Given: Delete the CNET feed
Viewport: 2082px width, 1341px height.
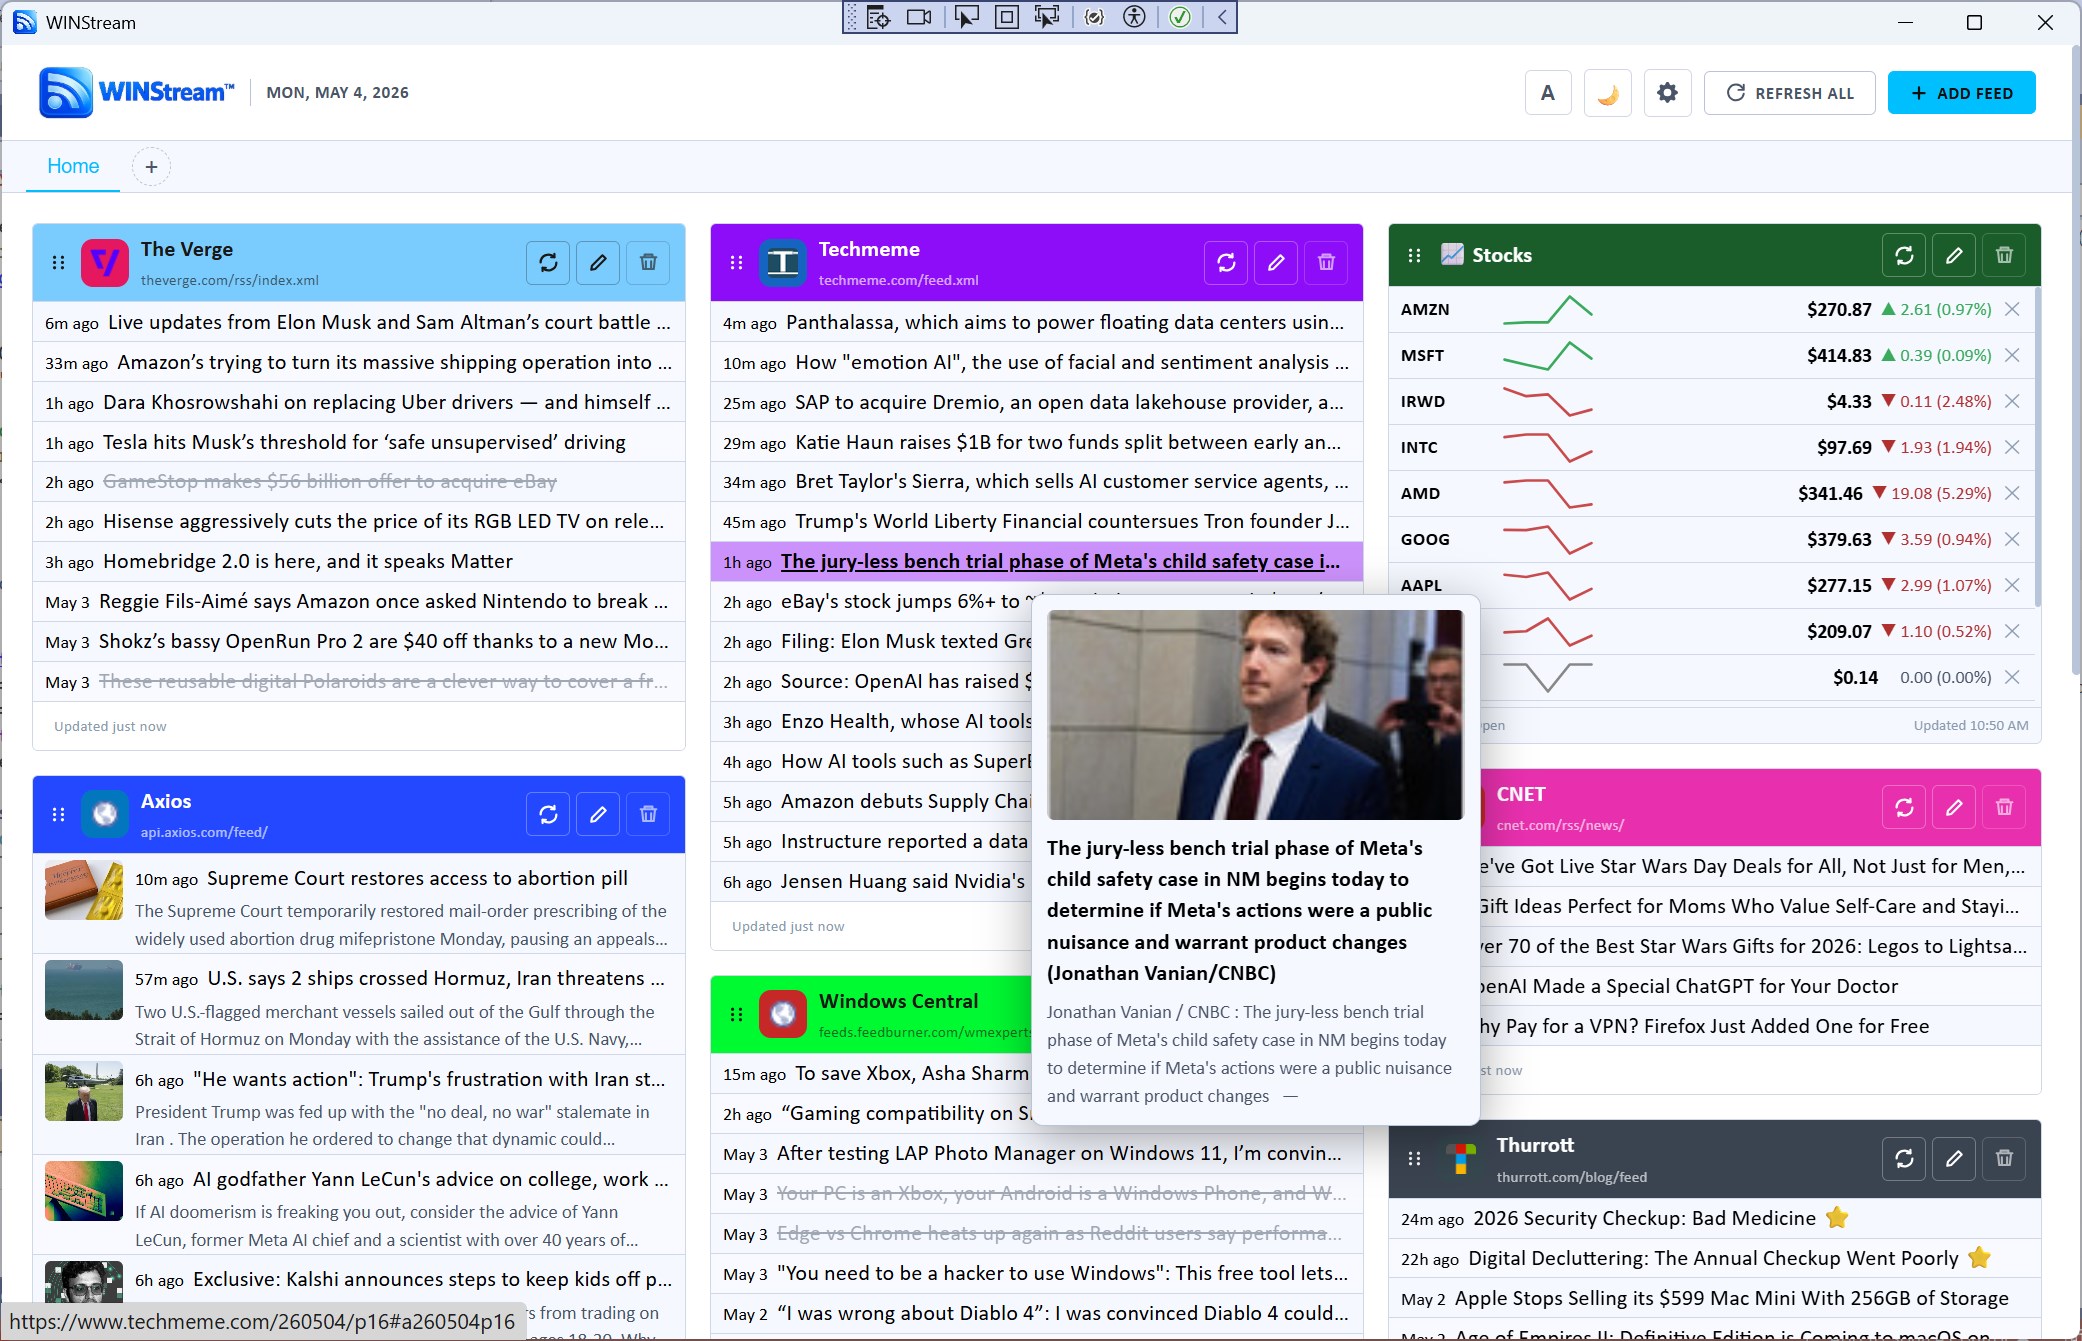Looking at the screenshot, I should pos(2004,807).
